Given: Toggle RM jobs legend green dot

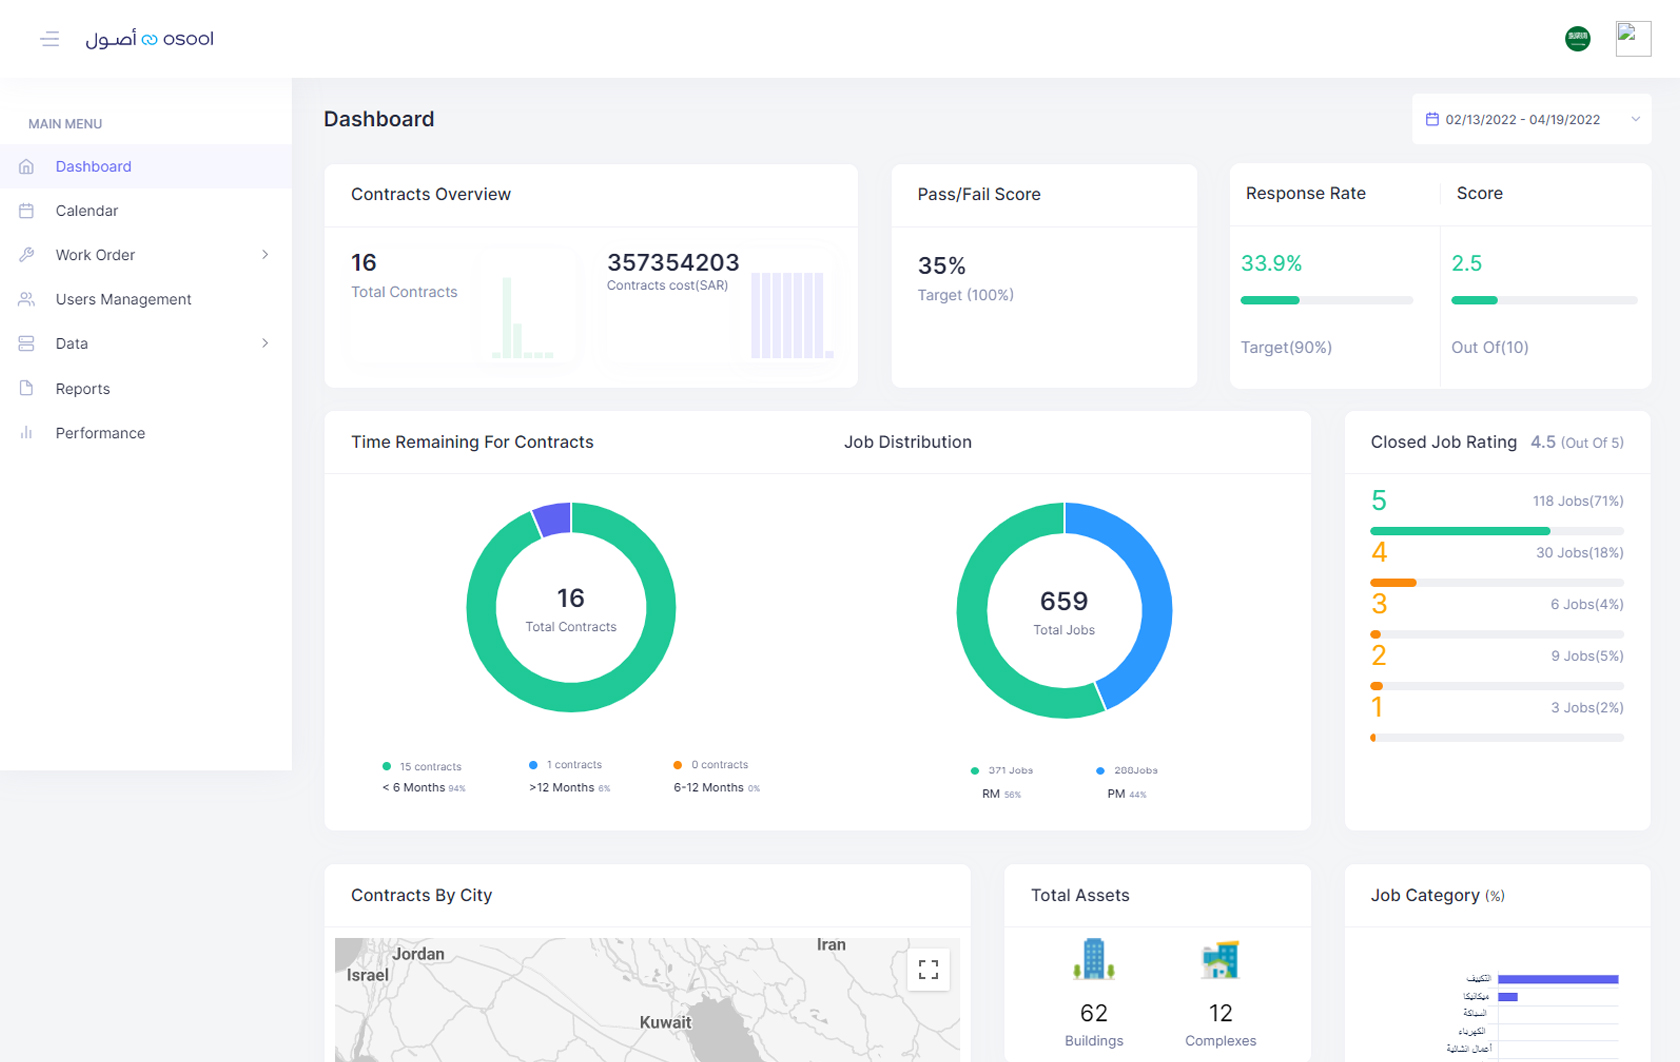Looking at the screenshot, I should click(974, 771).
